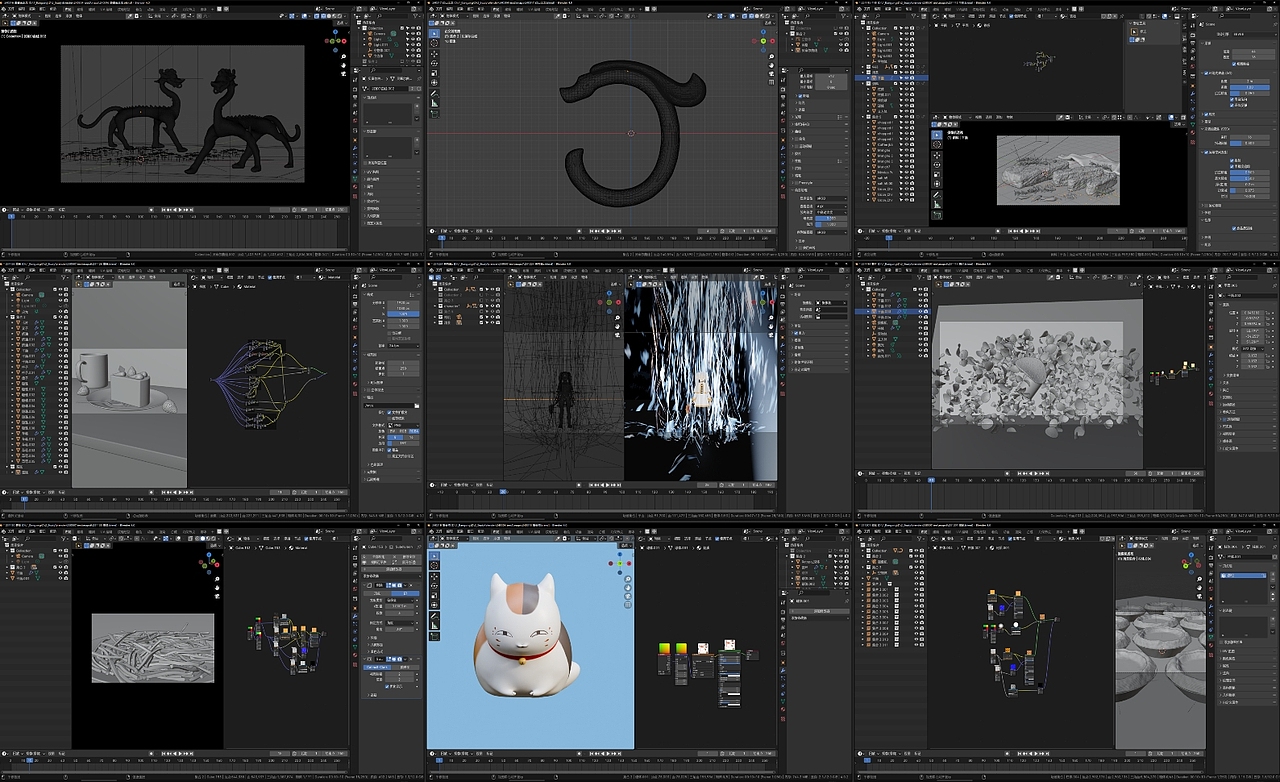
Task: Pick Cursor tool in top-right window lower viewport
Action: click(937, 145)
